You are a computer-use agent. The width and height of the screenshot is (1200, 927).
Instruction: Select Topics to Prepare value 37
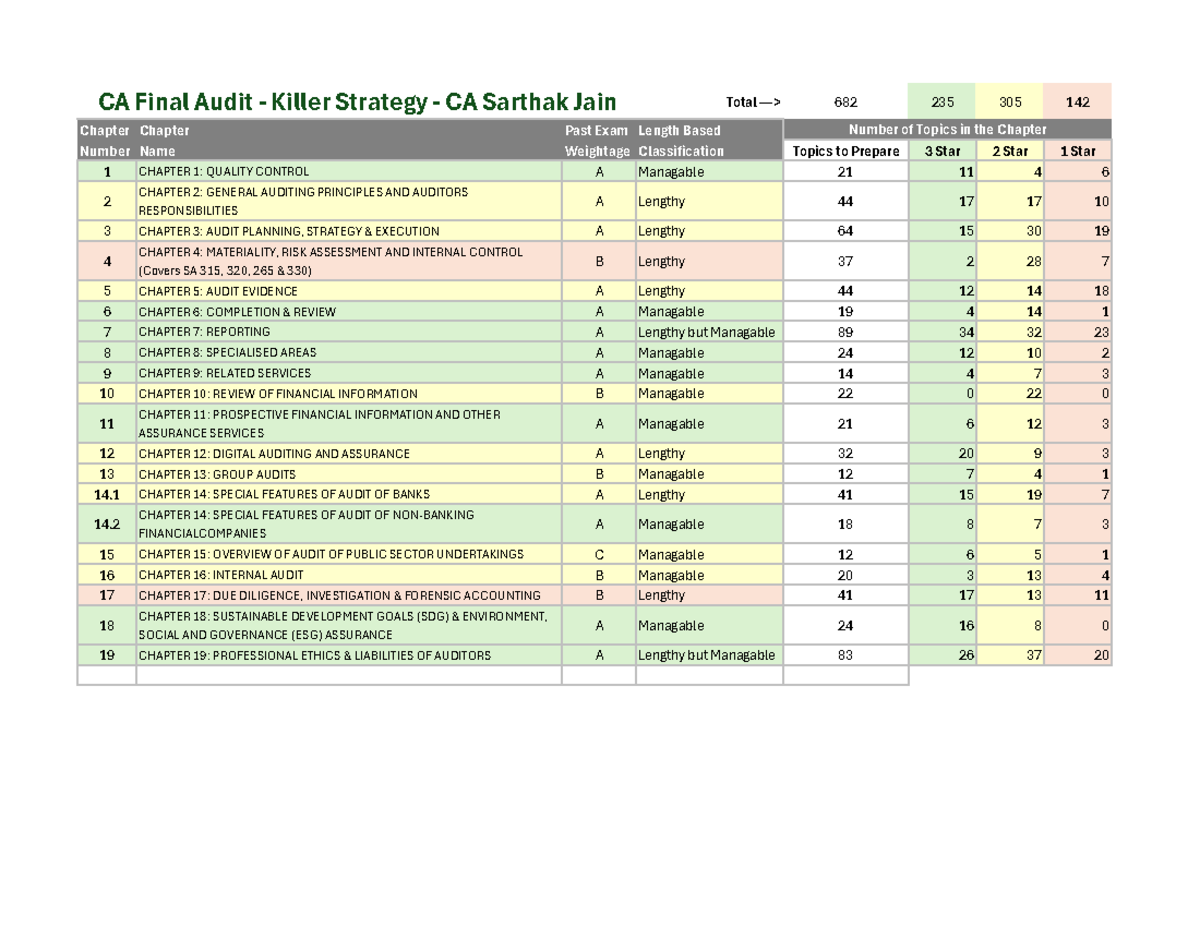(x=846, y=261)
